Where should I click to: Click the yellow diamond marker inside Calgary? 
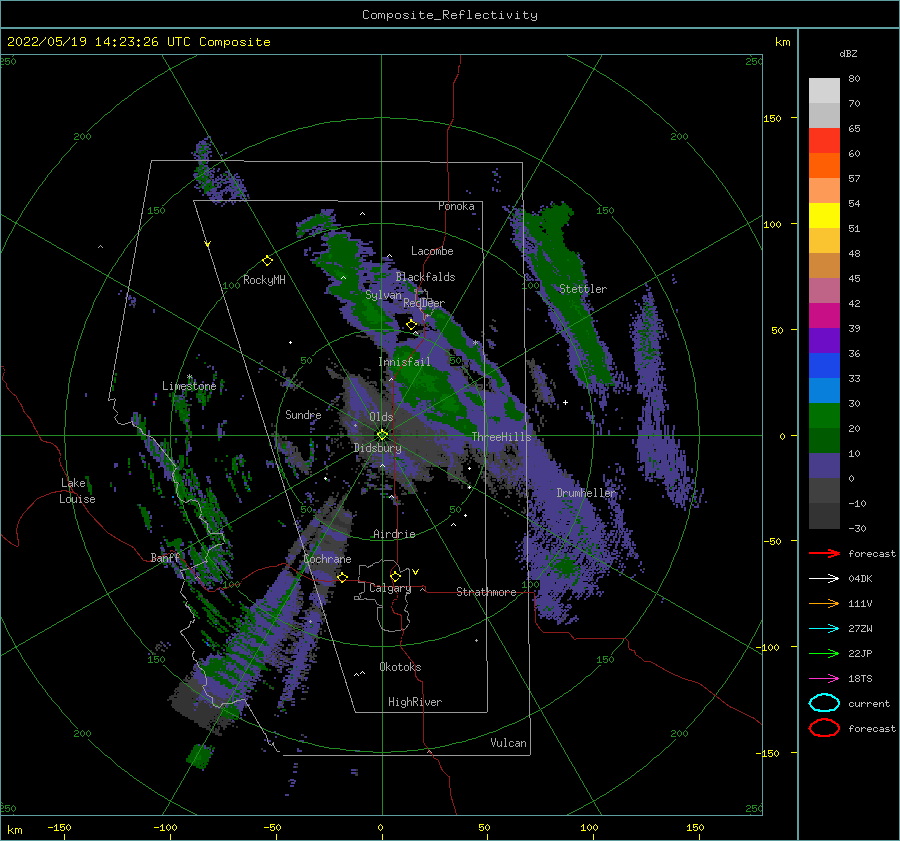[x=395, y=576]
